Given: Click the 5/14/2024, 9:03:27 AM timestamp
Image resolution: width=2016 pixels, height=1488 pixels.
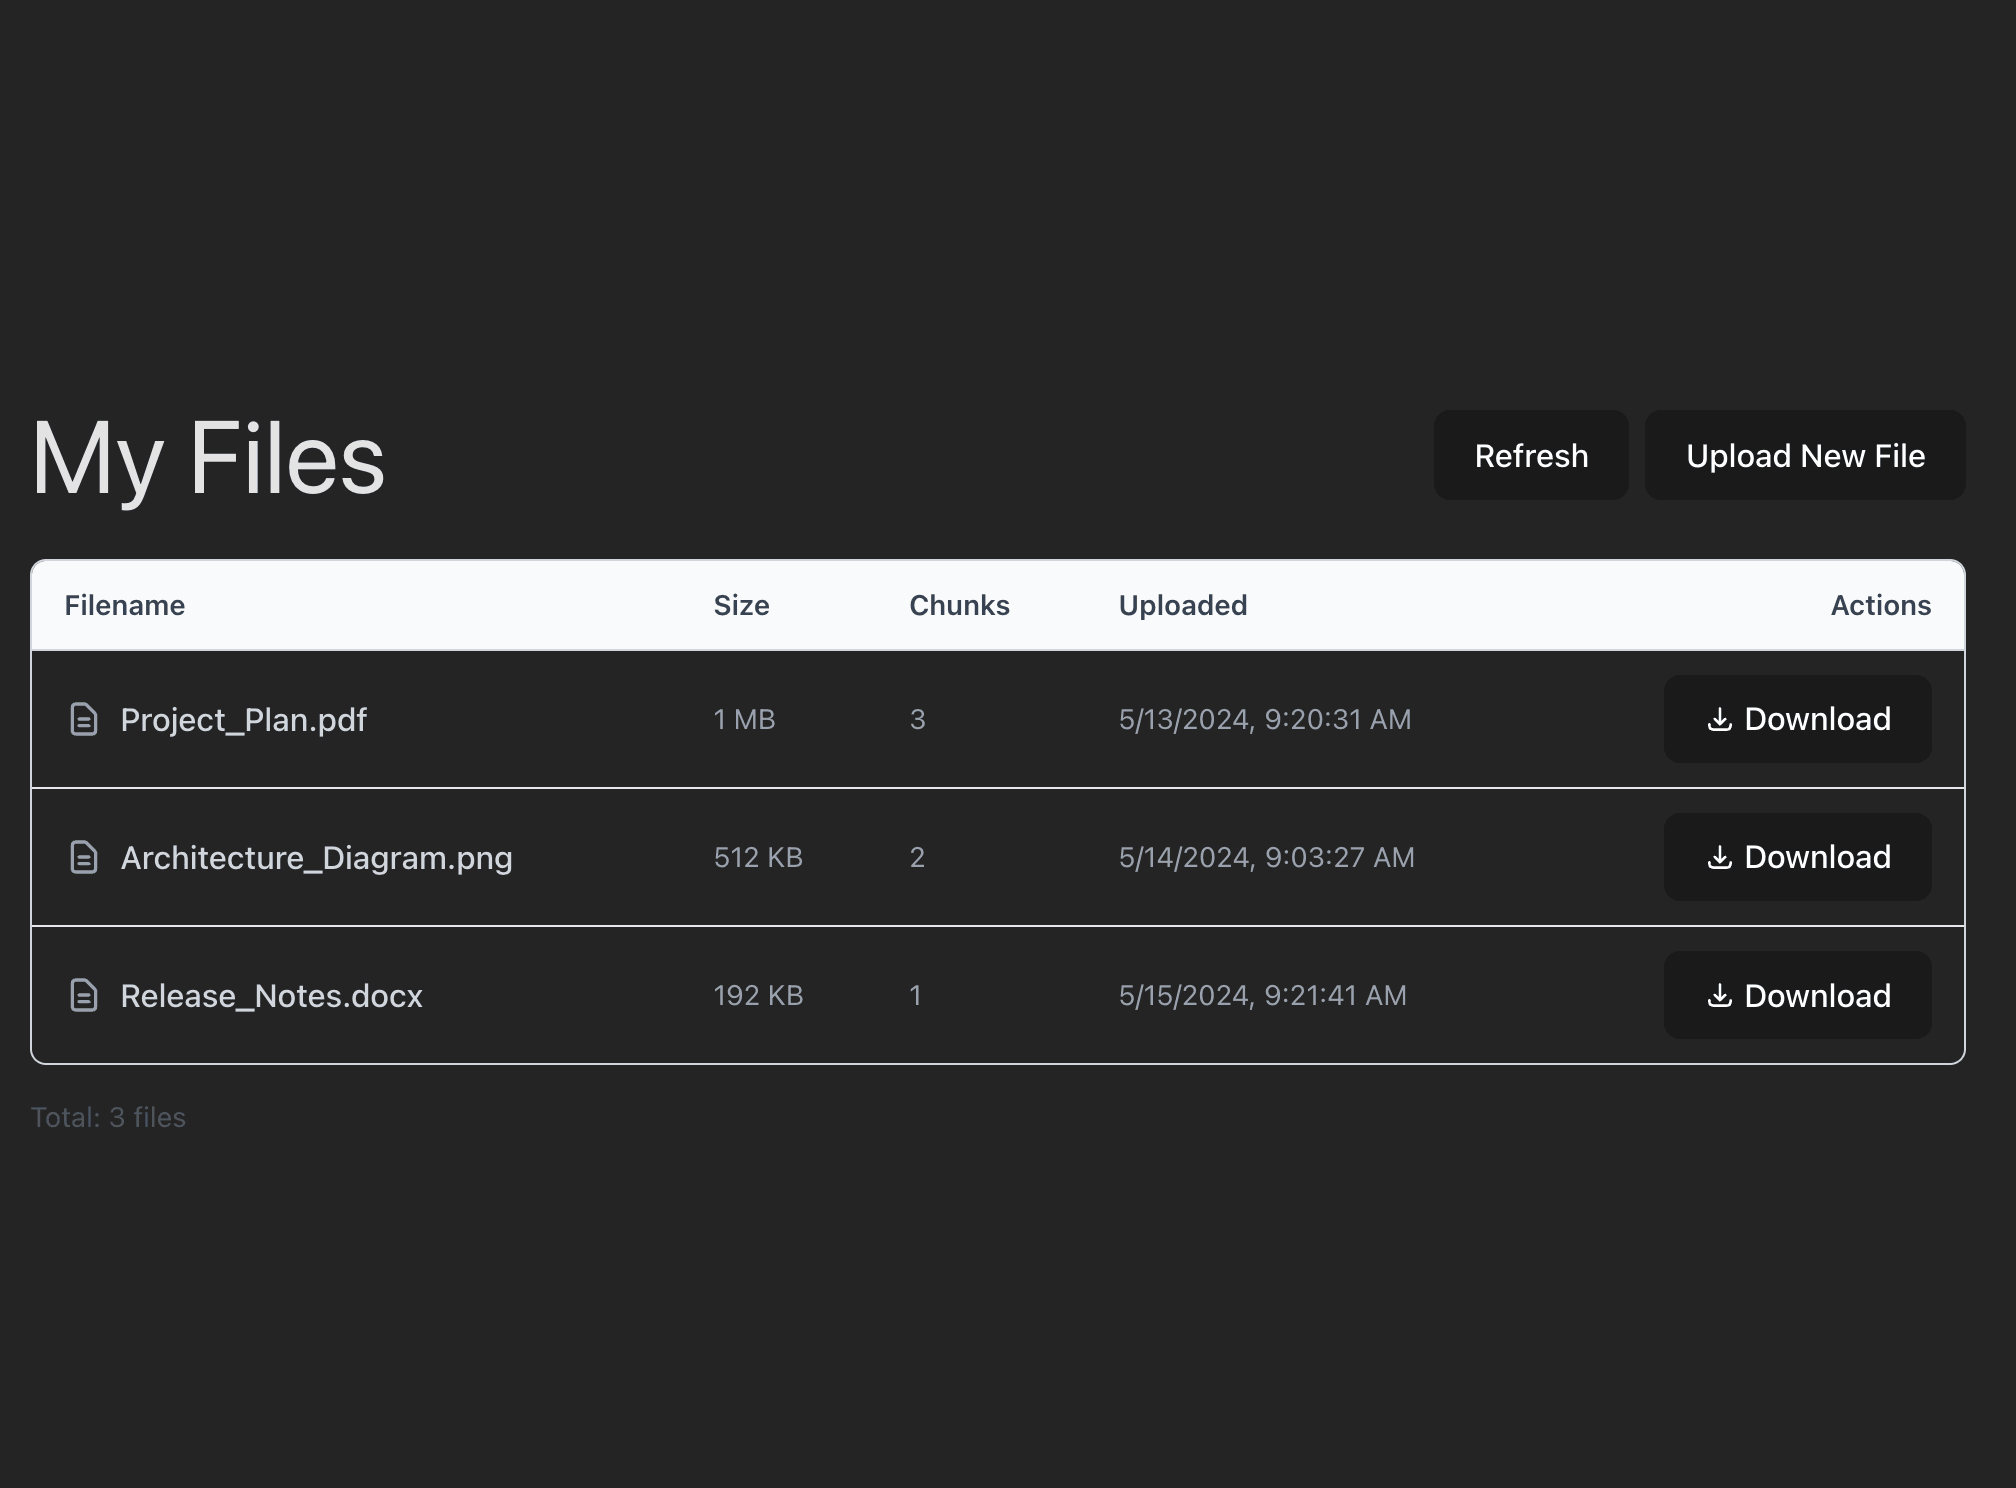Looking at the screenshot, I should [1267, 857].
